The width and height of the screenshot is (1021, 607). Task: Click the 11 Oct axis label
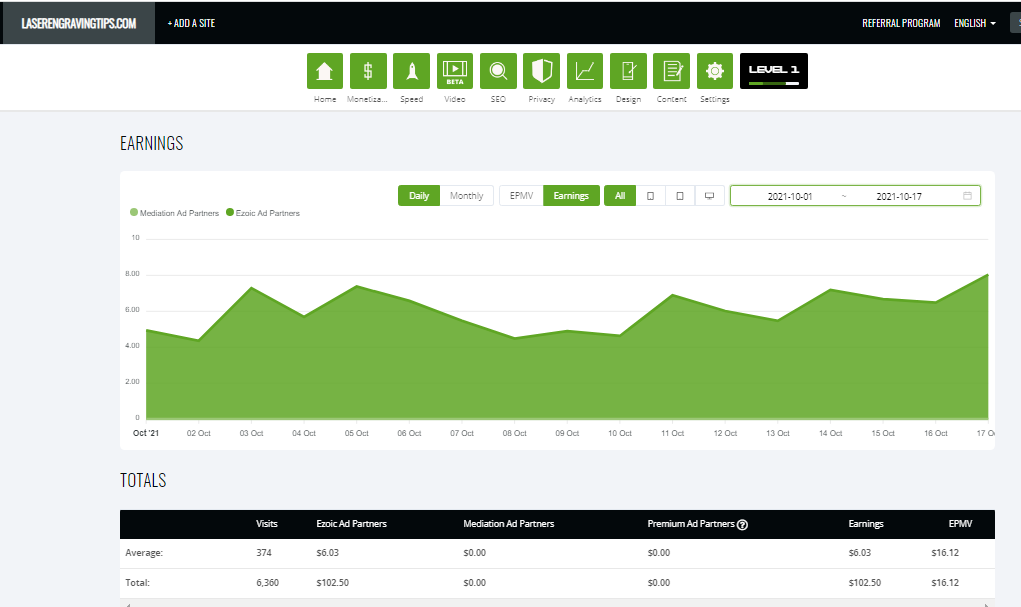[x=673, y=433]
